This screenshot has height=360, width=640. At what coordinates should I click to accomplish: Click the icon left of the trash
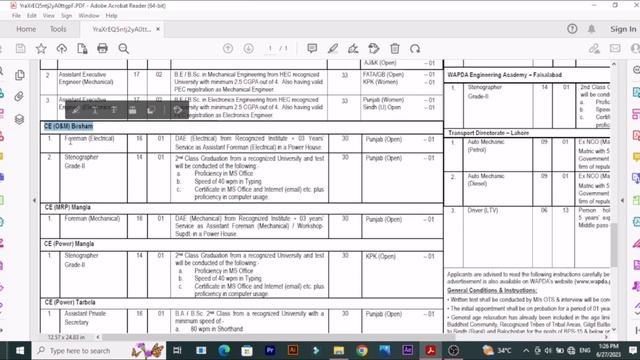coord(374,49)
